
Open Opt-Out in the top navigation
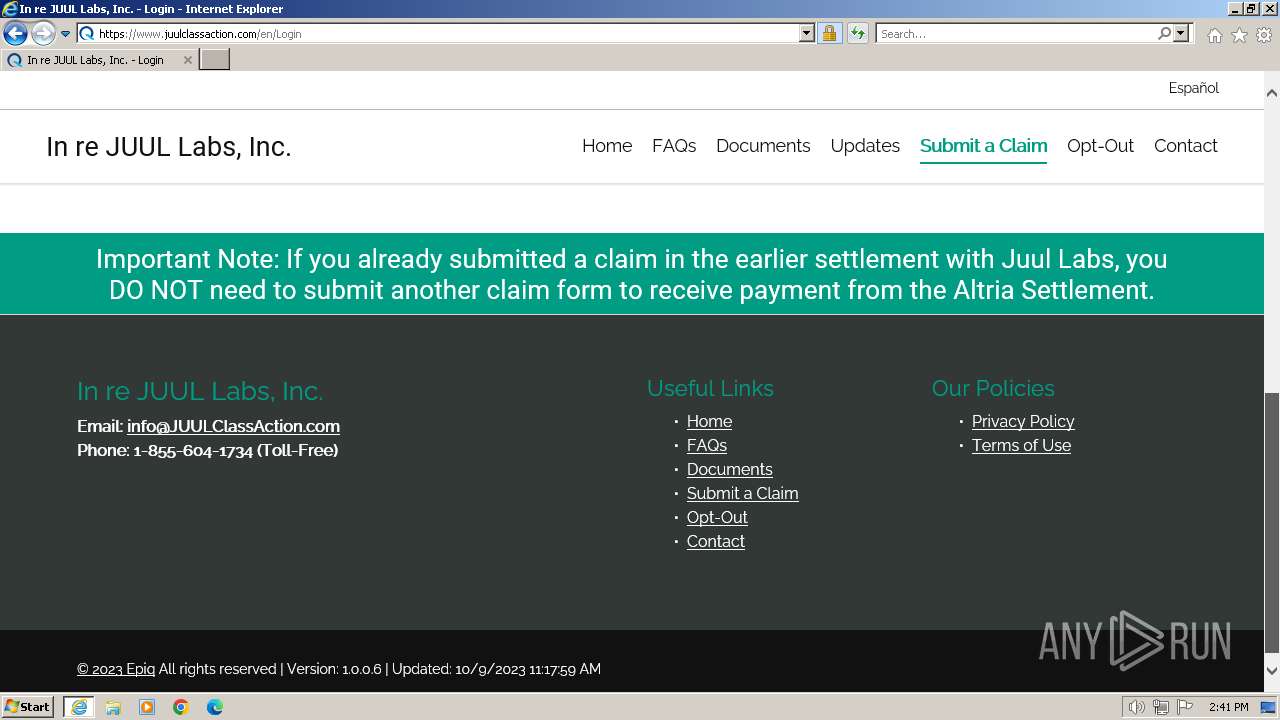[1100, 146]
